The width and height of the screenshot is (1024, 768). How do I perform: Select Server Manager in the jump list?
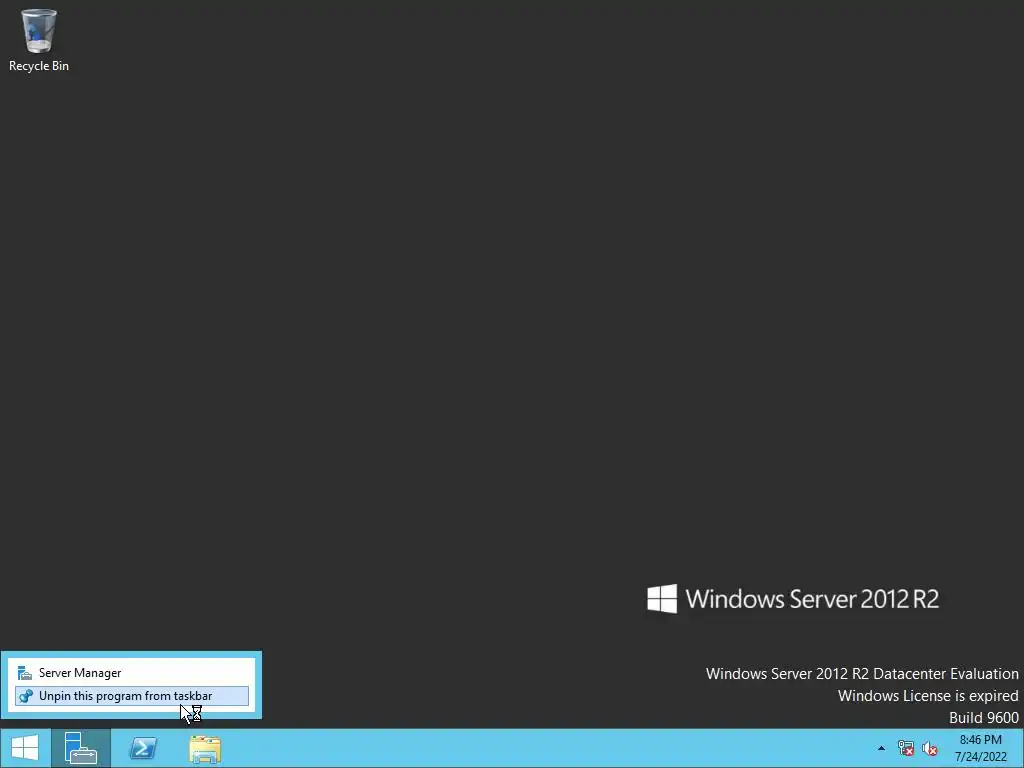(131, 673)
